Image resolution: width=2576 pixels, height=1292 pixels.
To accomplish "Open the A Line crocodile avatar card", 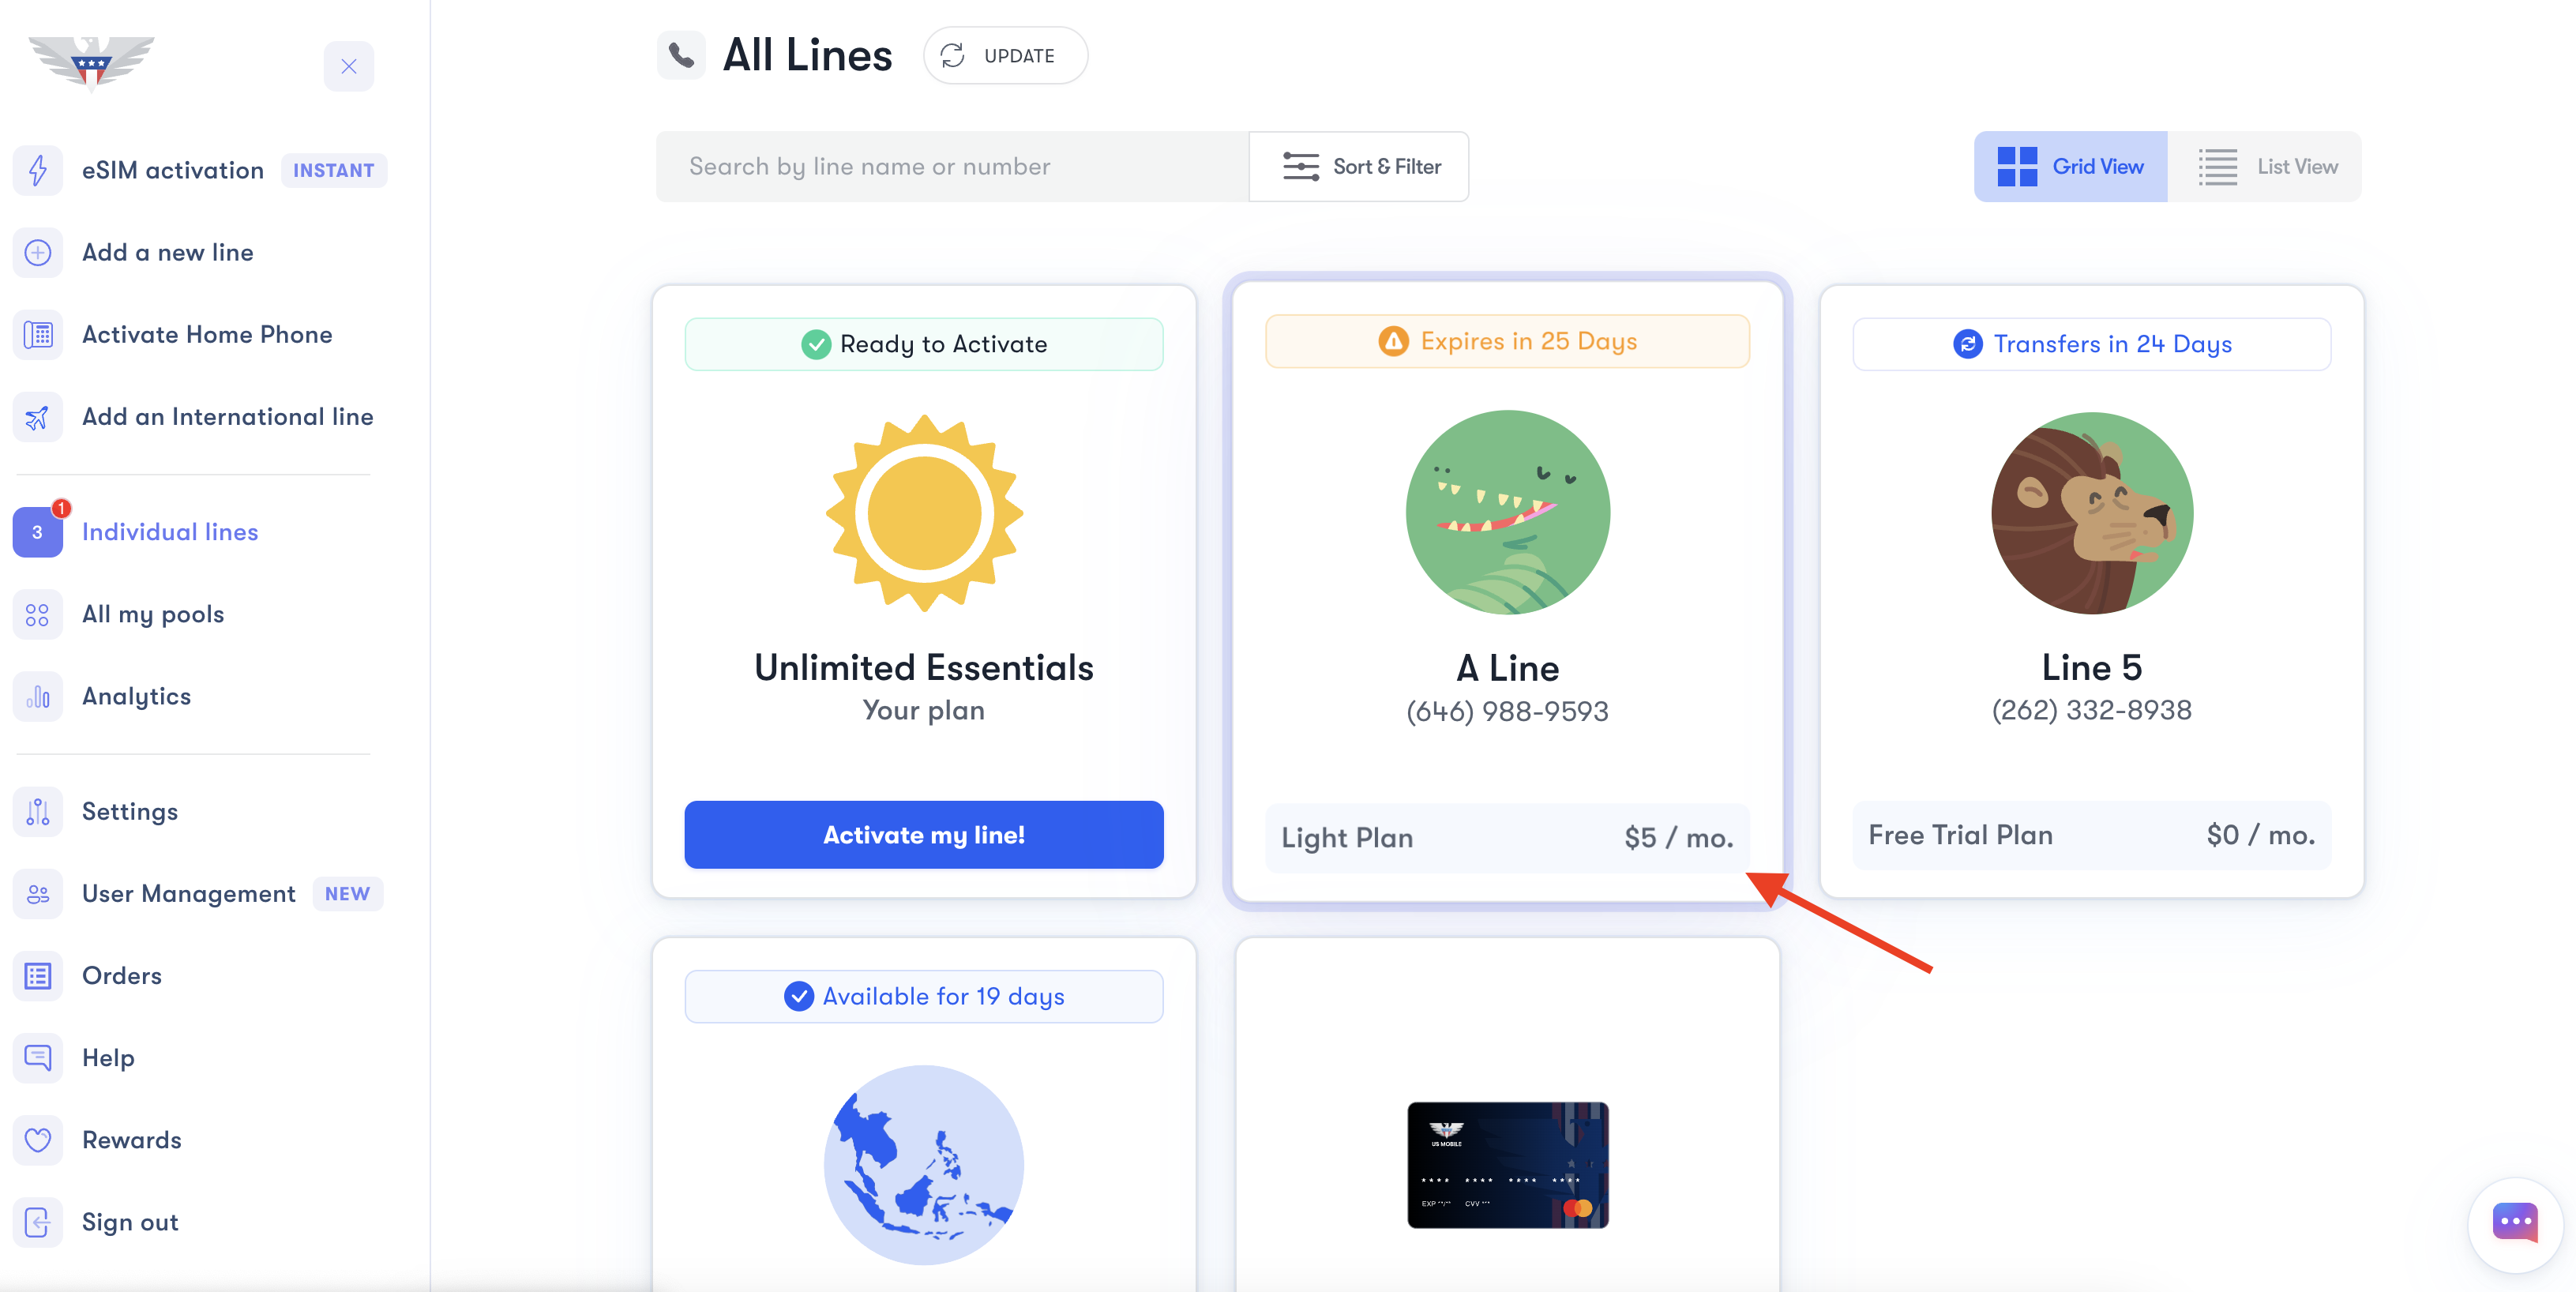I will click(x=1507, y=512).
